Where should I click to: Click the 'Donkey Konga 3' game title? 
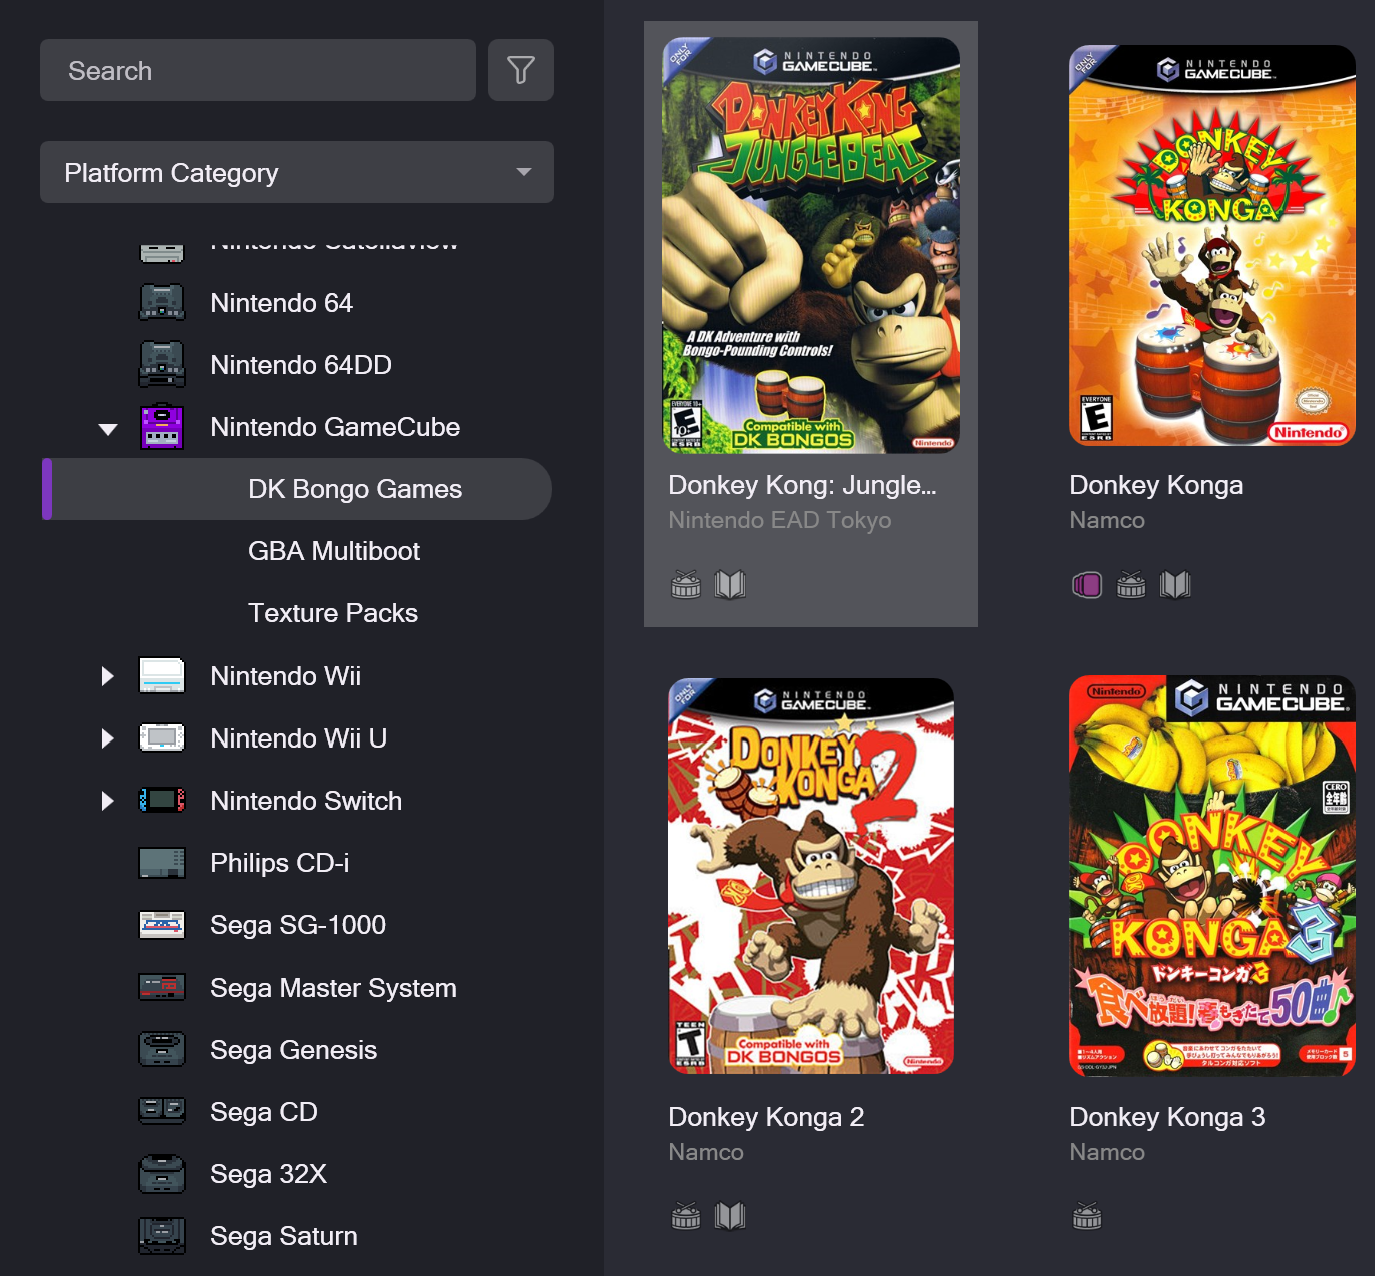[x=1167, y=1117]
